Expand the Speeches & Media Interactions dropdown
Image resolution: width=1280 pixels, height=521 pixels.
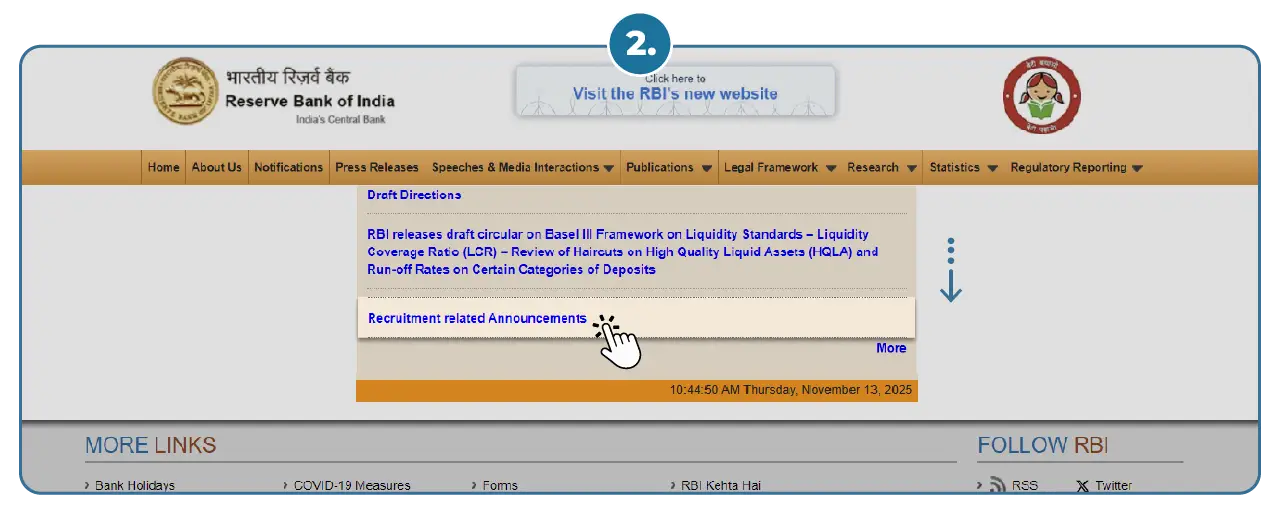523,168
